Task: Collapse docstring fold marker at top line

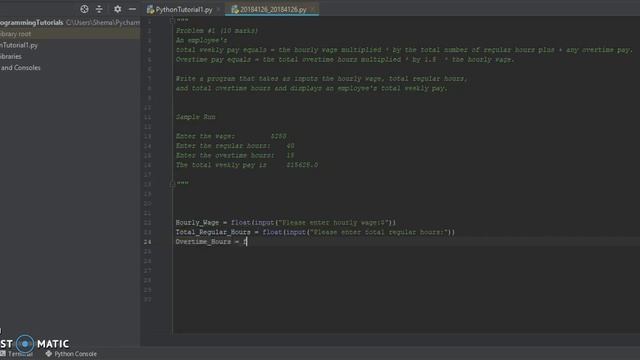Action: click(x=172, y=20)
